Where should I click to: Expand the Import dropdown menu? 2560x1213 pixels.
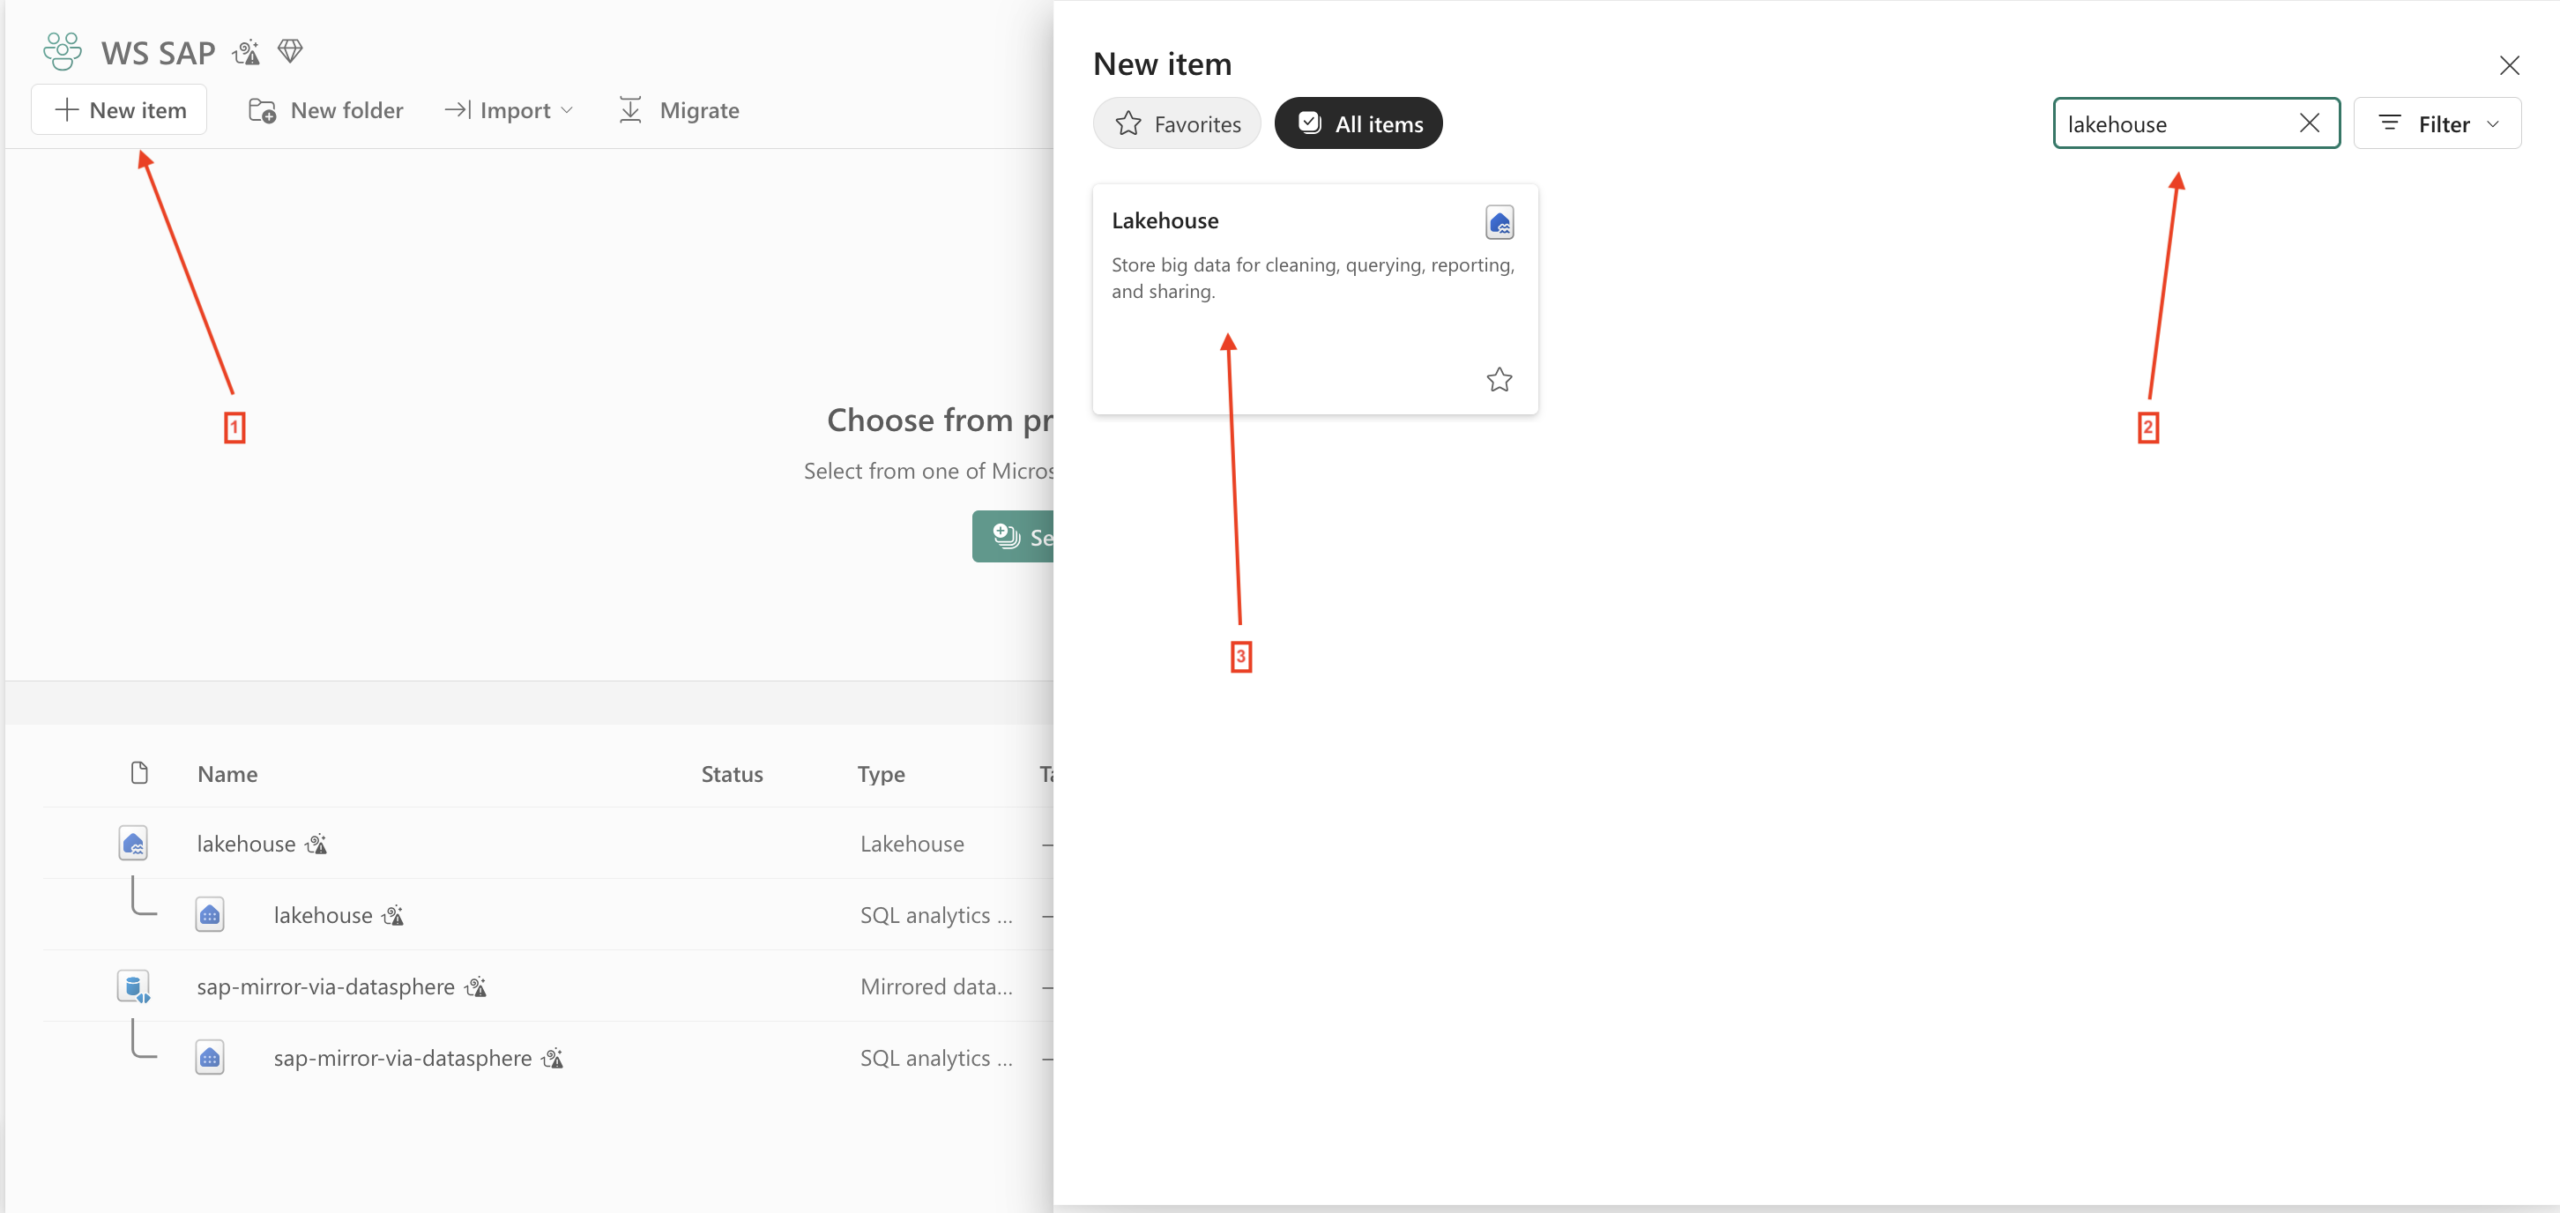click(510, 110)
